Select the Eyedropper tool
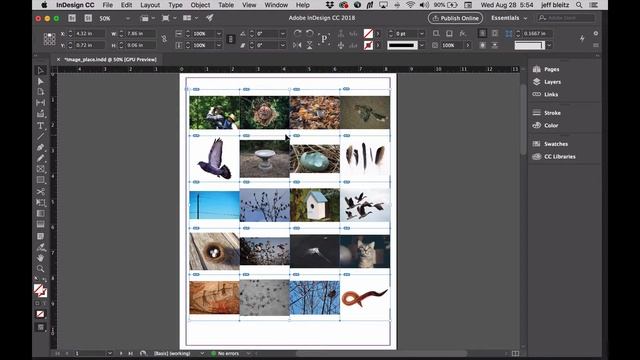Image resolution: width=640 pixels, height=360 pixels. (40, 247)
